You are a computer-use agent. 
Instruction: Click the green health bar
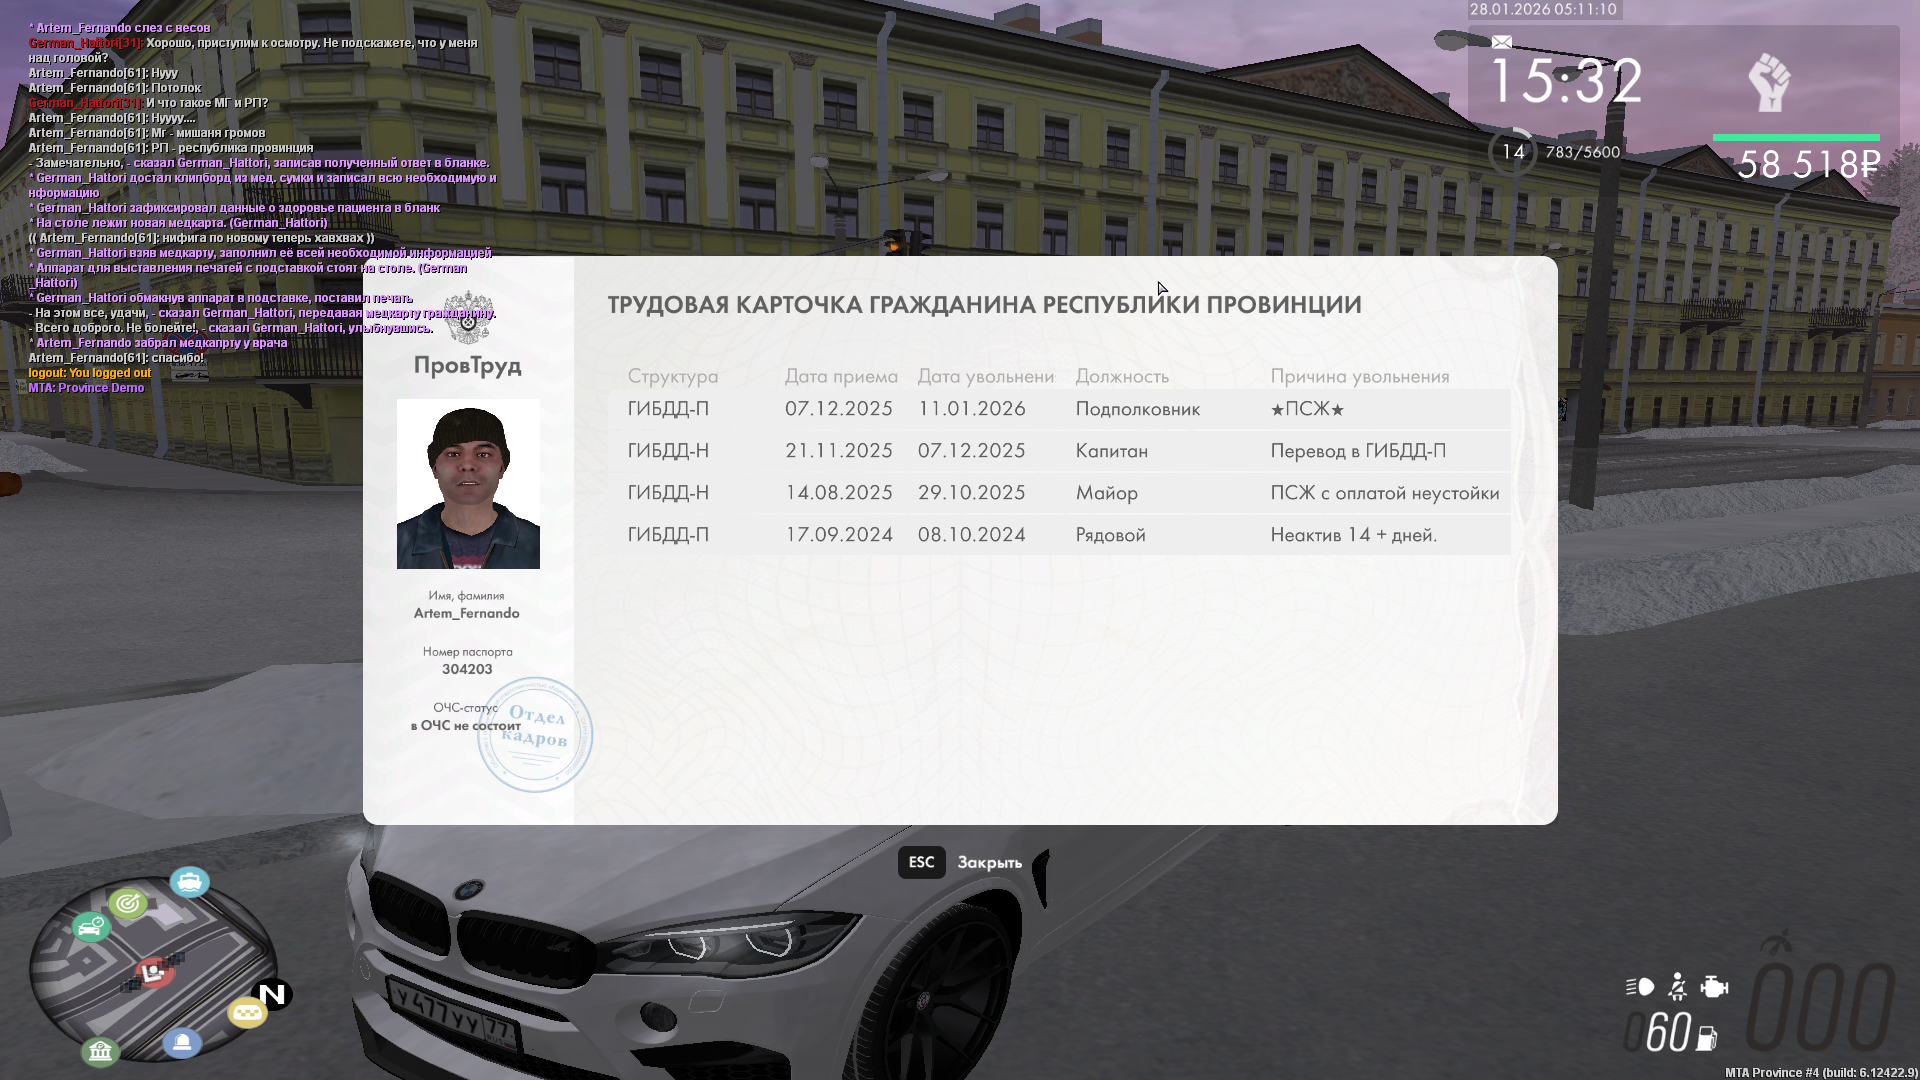1796,137
